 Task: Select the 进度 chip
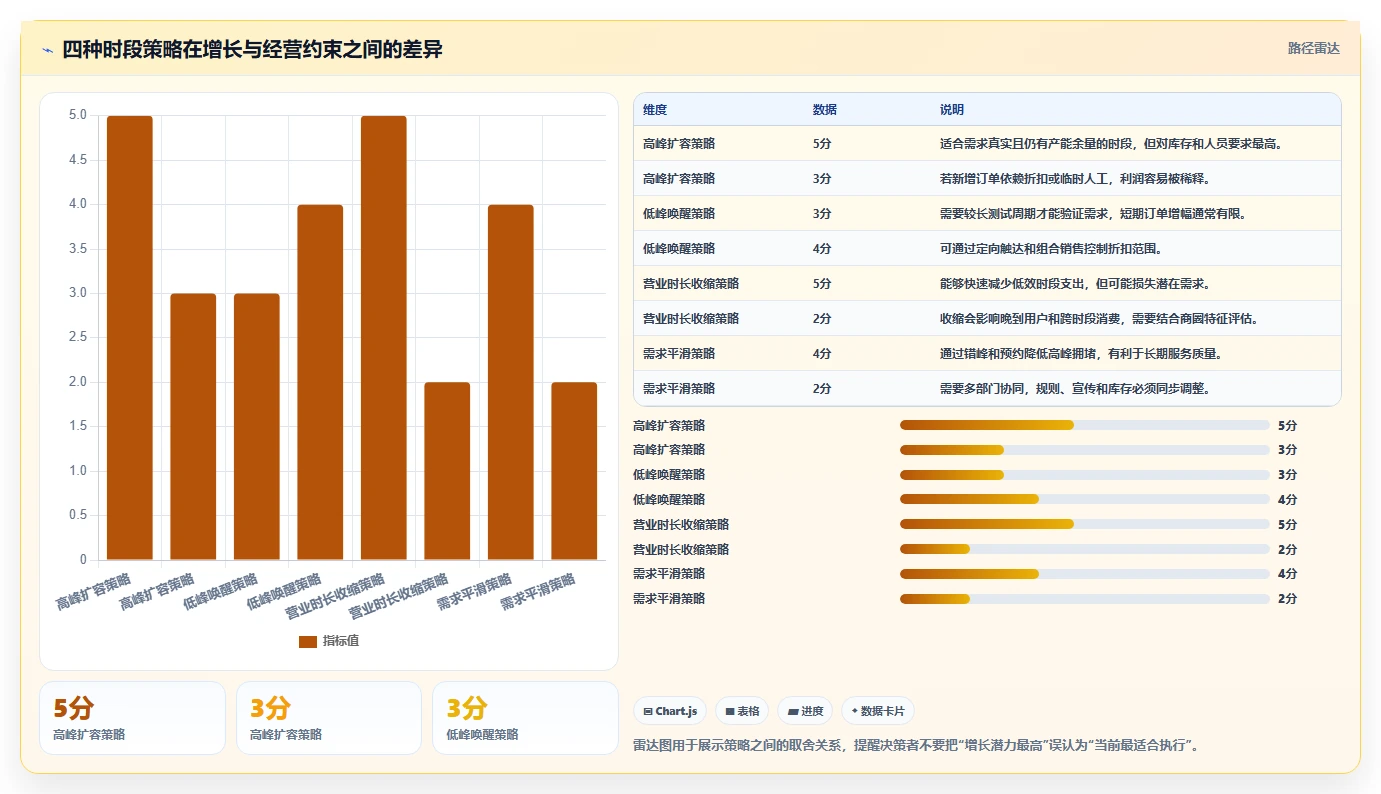pyautogui.click(x=805, y=711)
